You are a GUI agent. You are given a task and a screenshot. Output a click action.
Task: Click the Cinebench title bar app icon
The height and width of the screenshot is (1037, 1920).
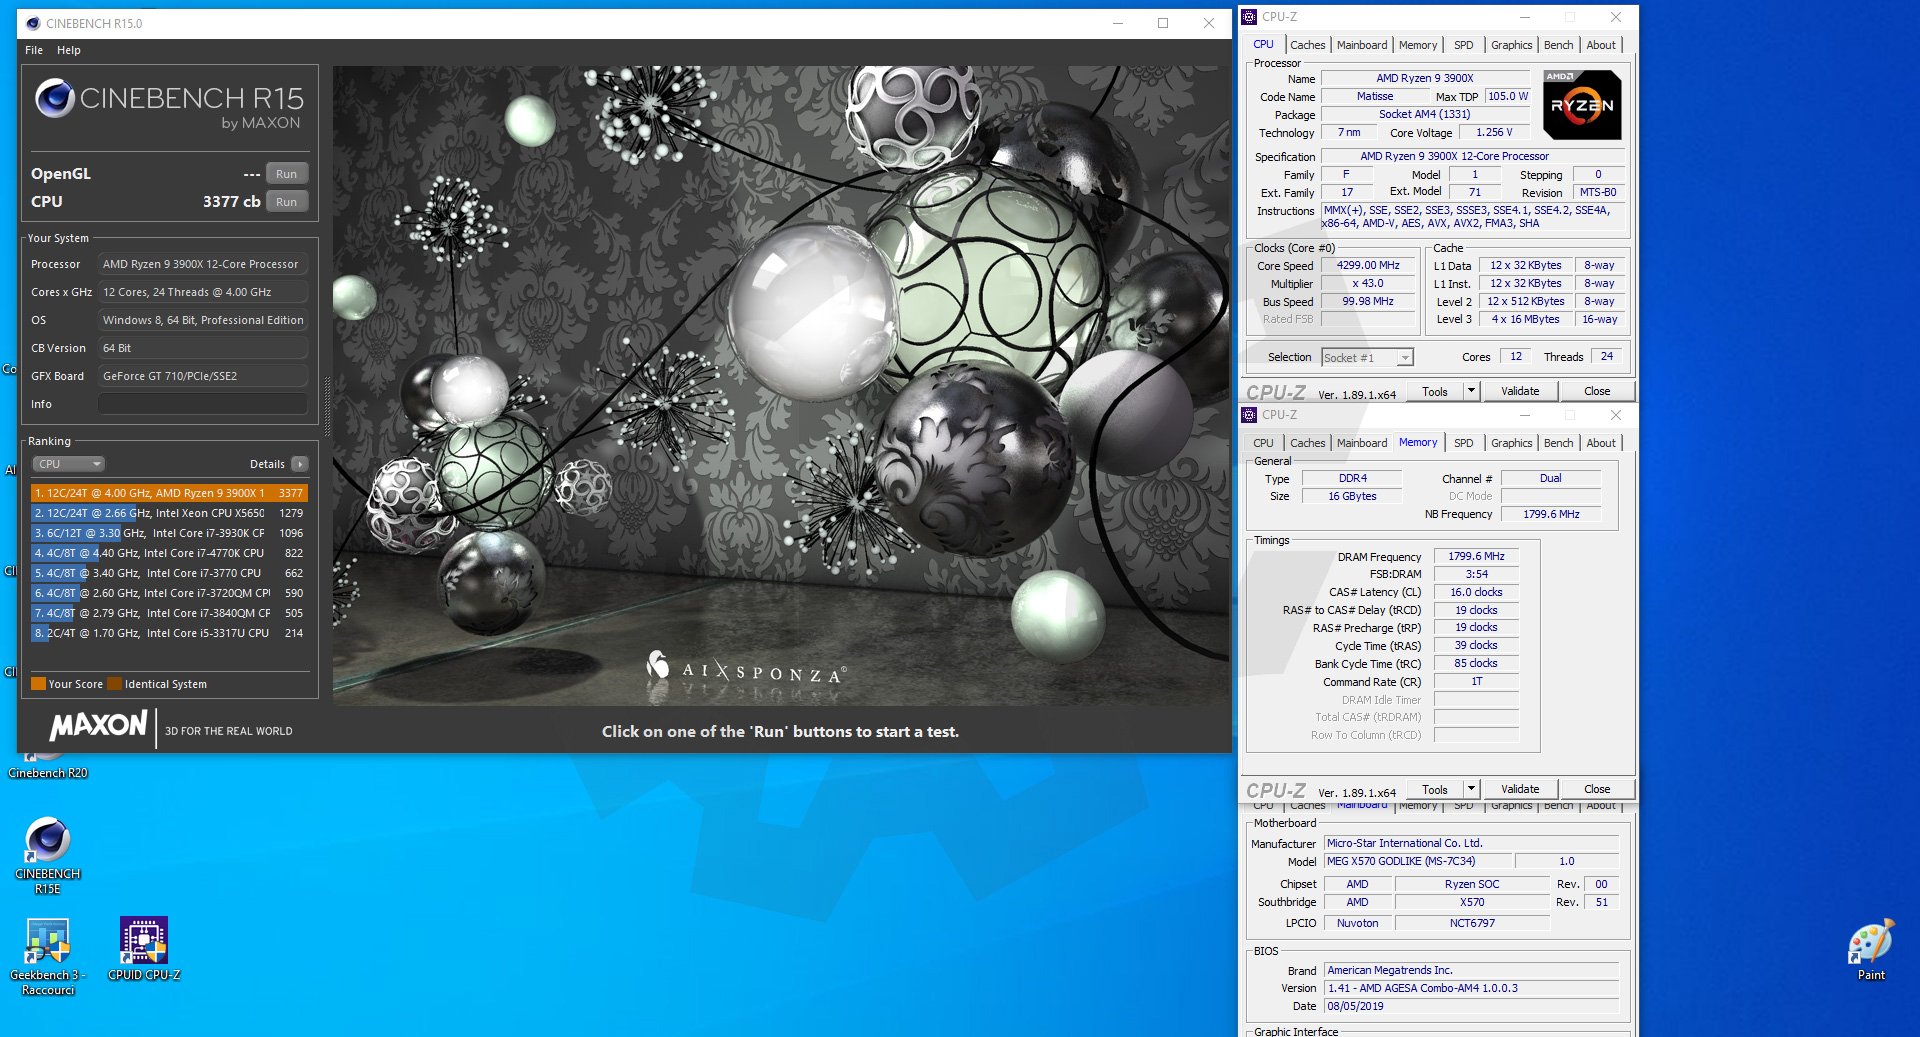[x=33, y=23]
